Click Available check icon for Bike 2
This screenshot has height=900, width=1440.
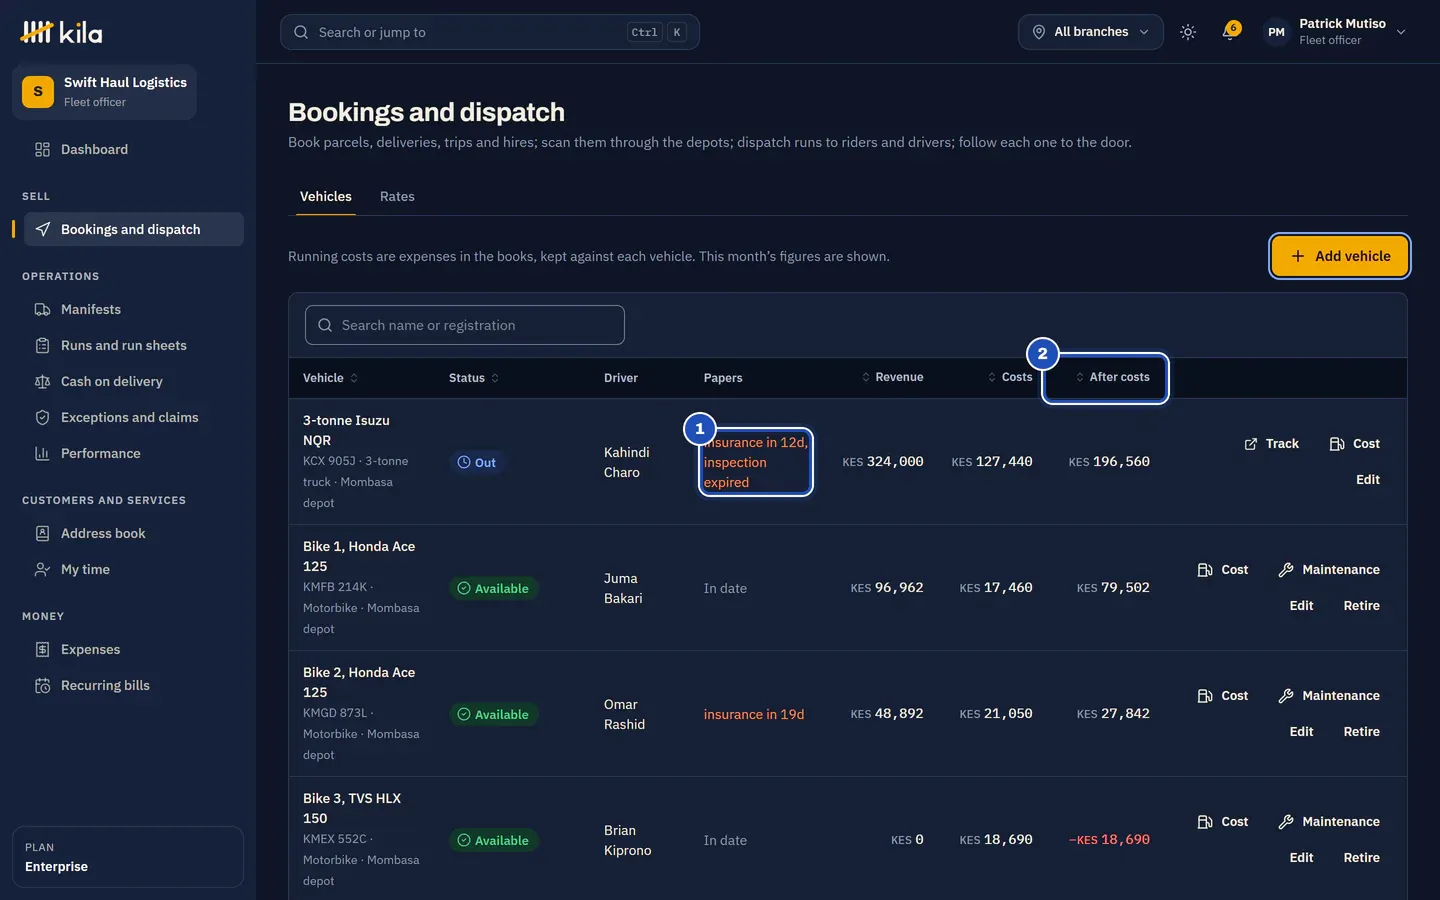pos(464,715)
